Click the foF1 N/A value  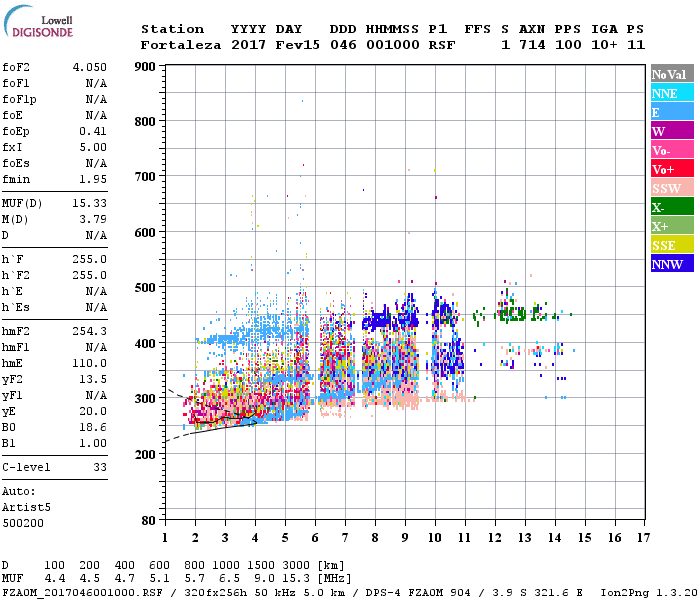click(x=96, y=83)
